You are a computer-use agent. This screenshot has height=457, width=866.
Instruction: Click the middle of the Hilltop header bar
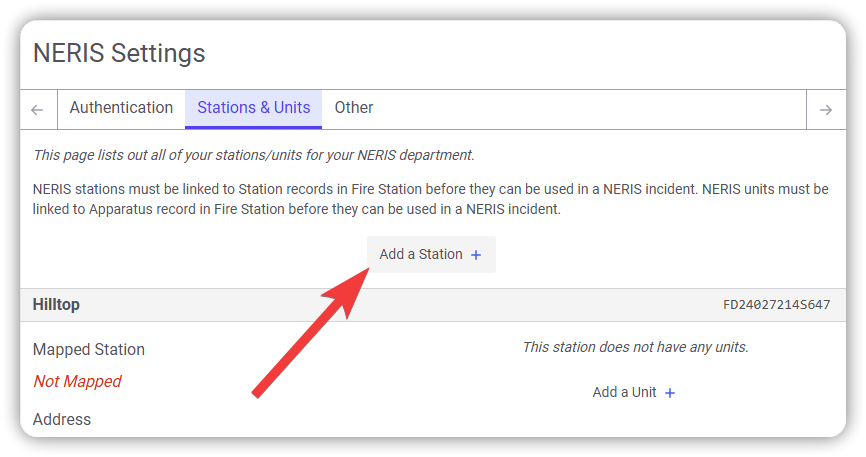(x=432, y=305)
